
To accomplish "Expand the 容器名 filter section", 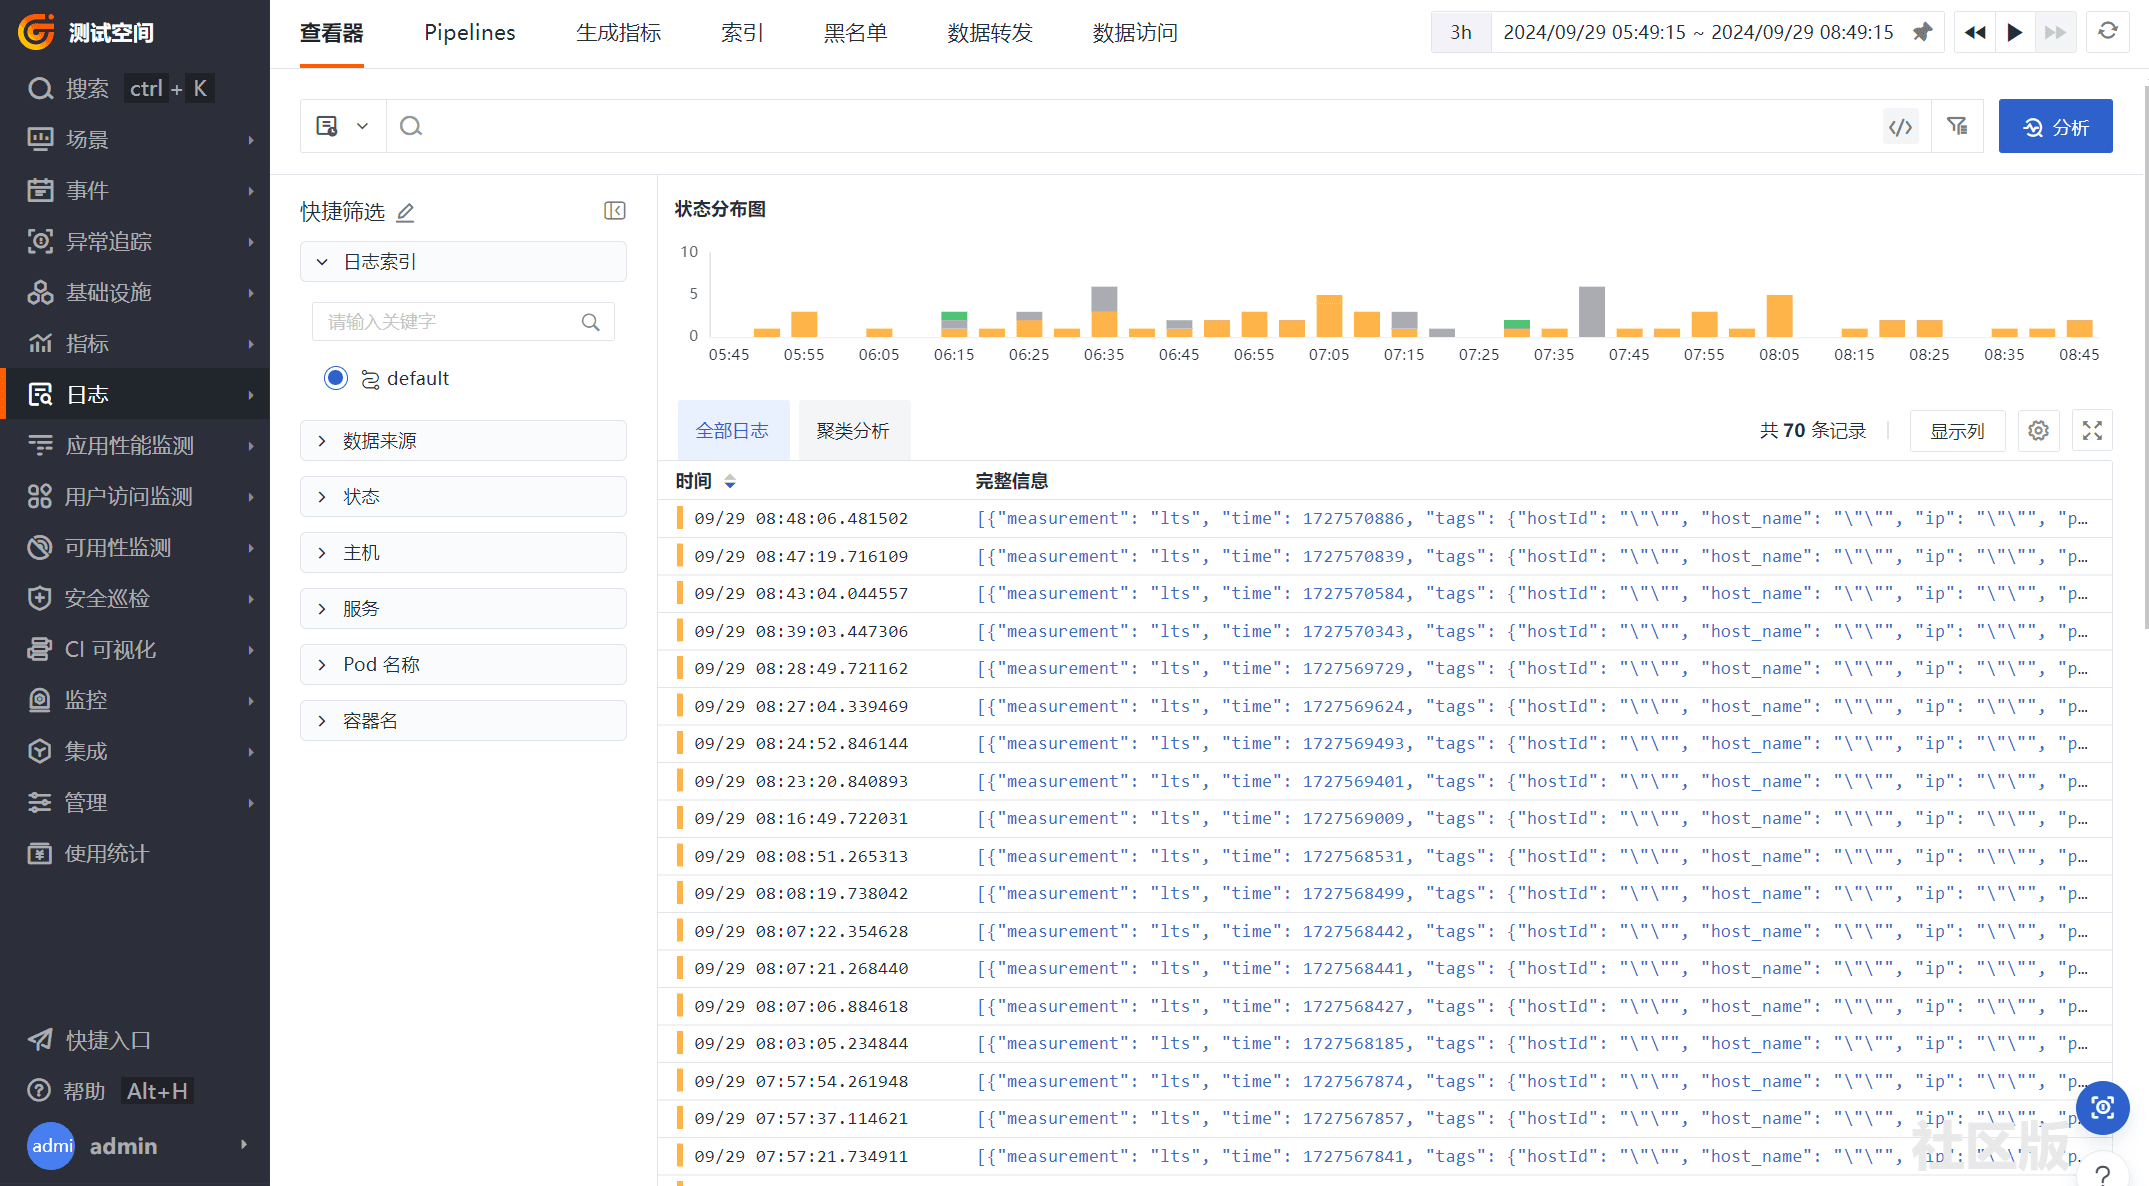I will [x=463, y=721].
